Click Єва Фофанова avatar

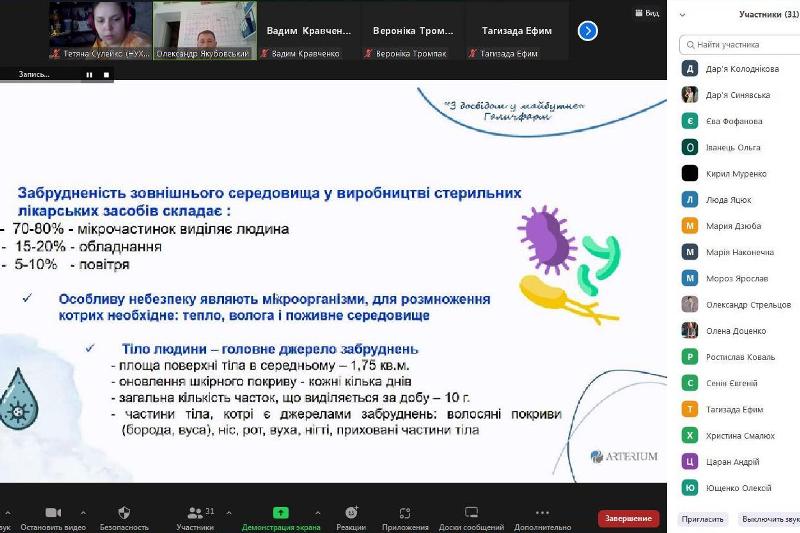point(690,121)
